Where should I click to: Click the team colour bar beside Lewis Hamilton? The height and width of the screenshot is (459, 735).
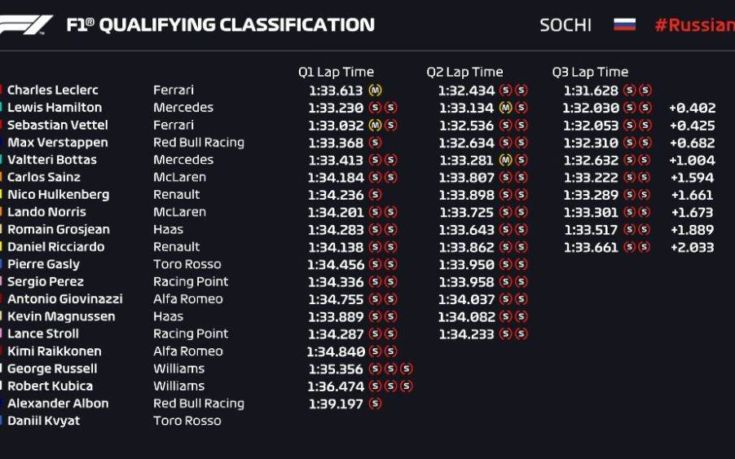point(2,108)
